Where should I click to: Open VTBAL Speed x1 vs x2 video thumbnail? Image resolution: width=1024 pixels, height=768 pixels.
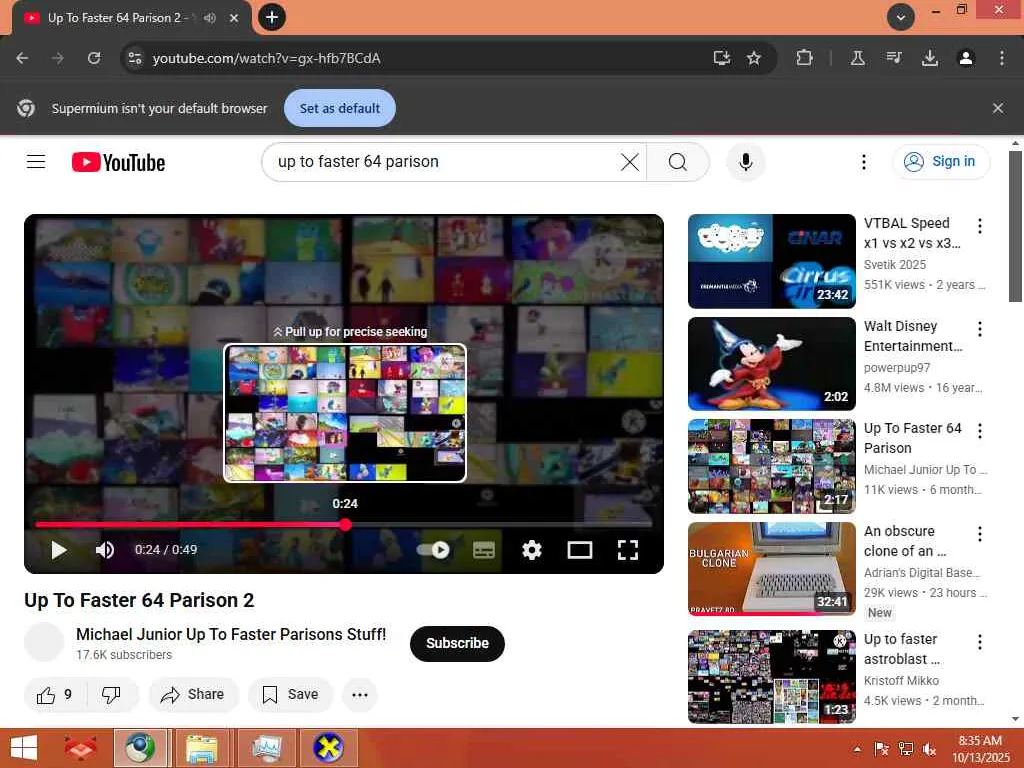click(x=771, y=261)
